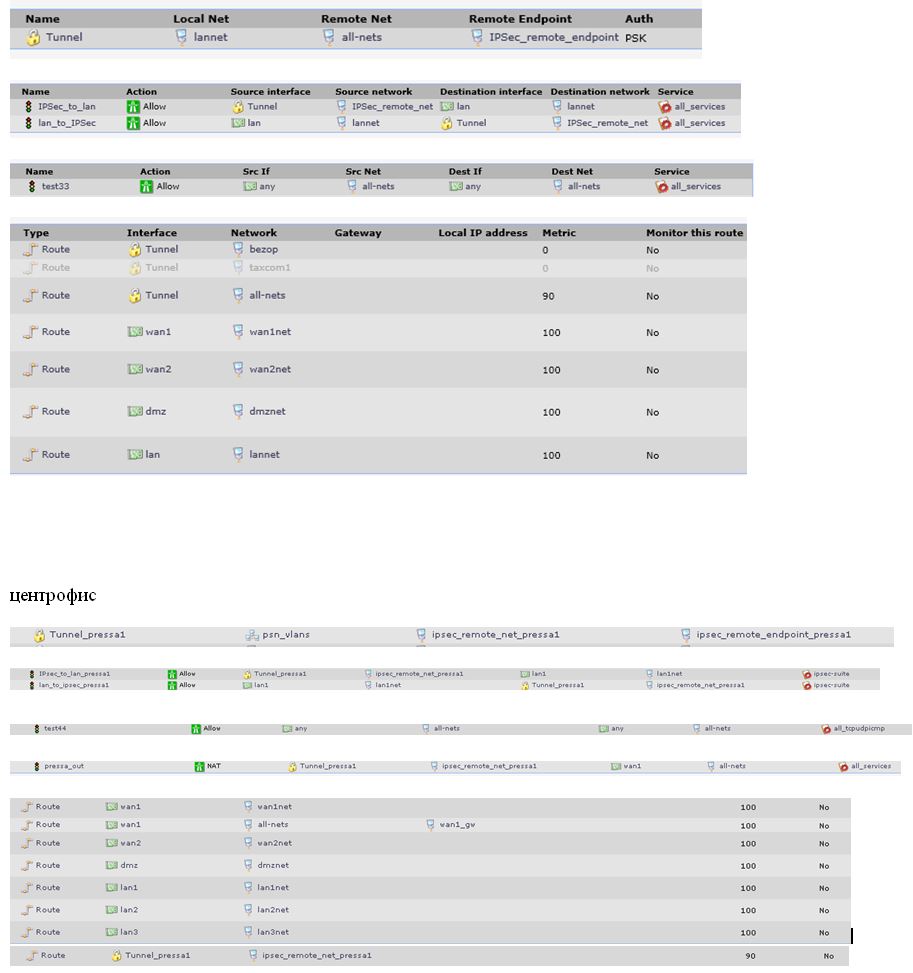Click the test33 rule name
Viewport: 913px width, 973px height.
(x=55, y=186)
